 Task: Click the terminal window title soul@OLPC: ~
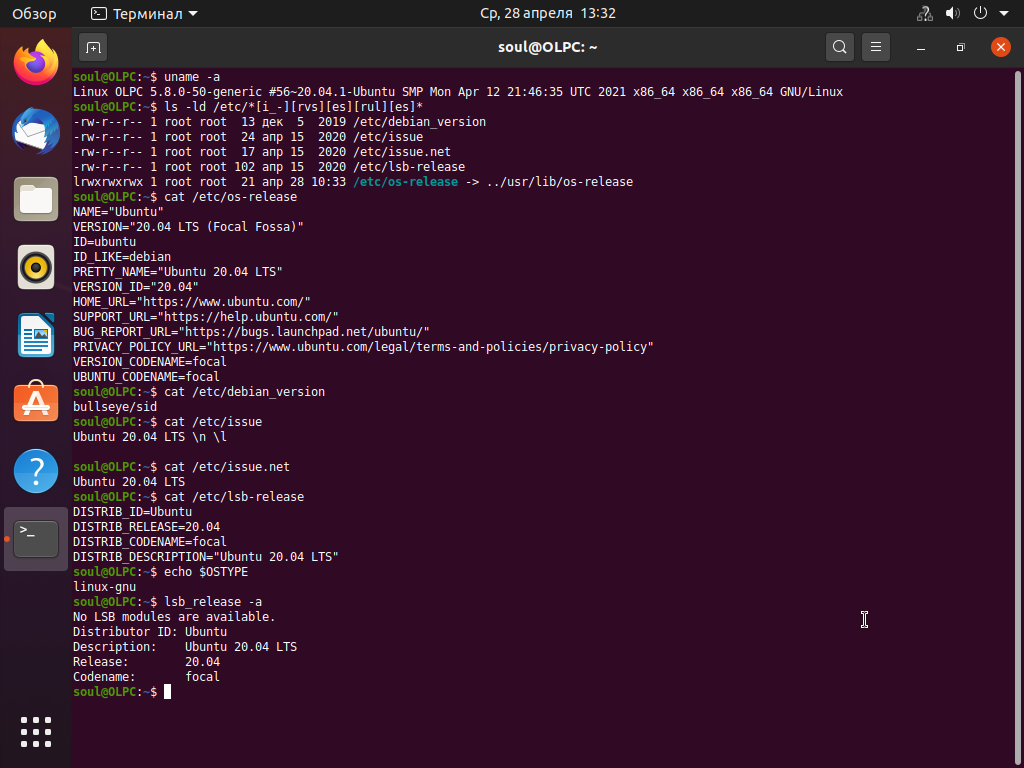pyautogui.click(x=547, y=47)
